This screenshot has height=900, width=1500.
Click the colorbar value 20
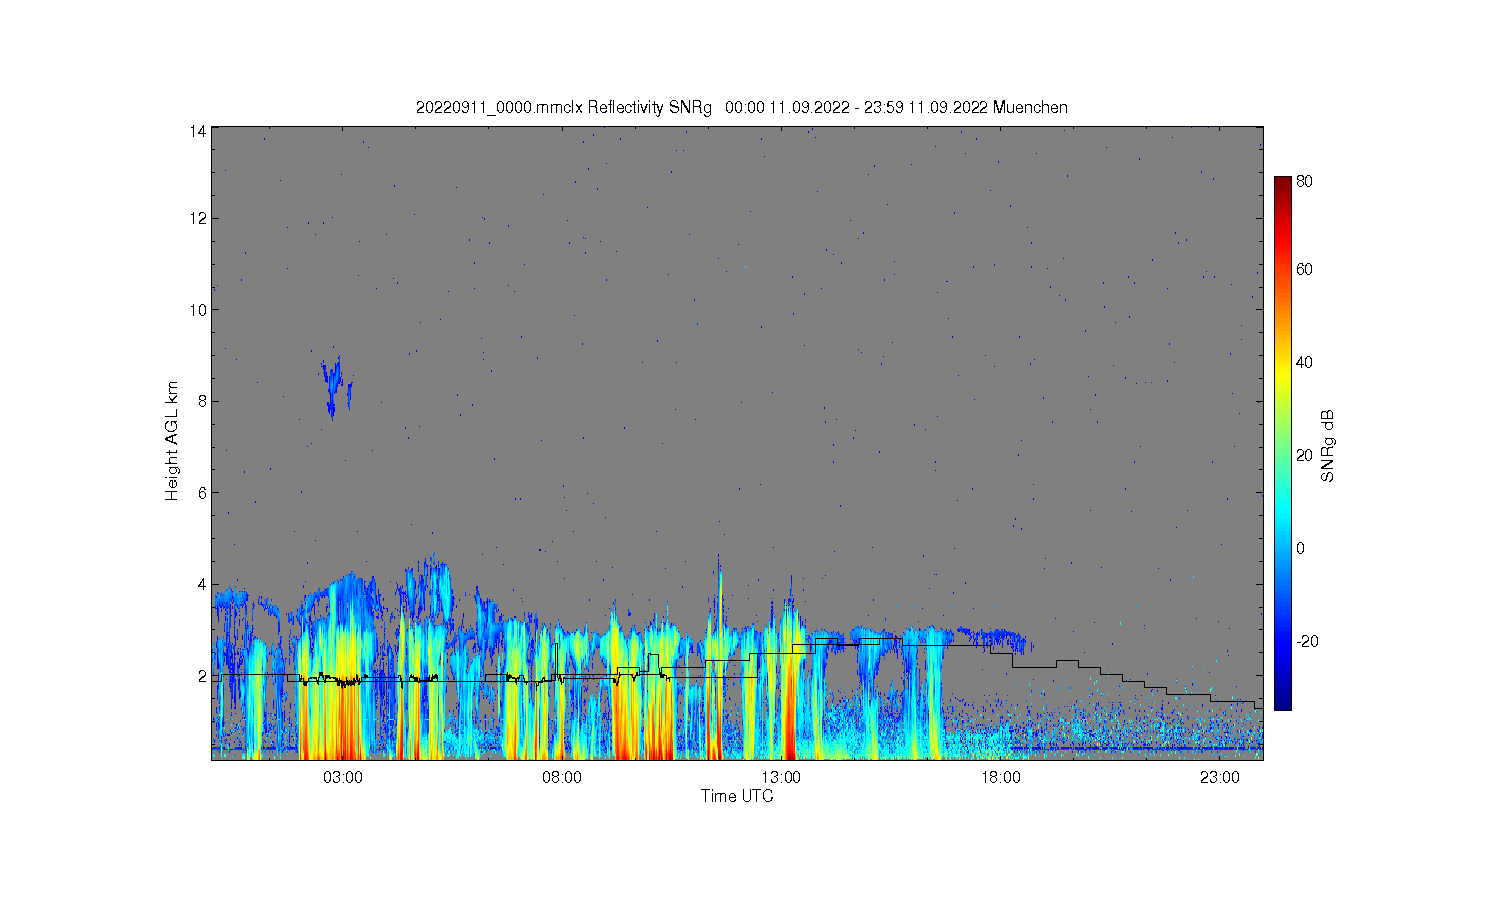[1305, 455]
